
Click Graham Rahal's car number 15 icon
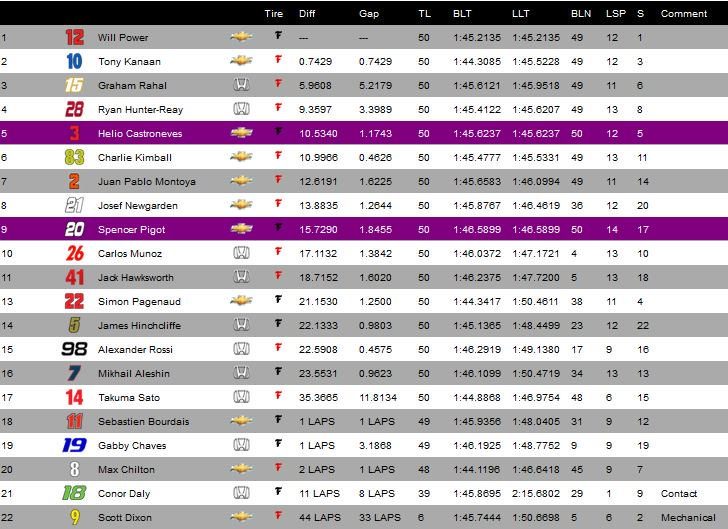[x=74, y=85]
